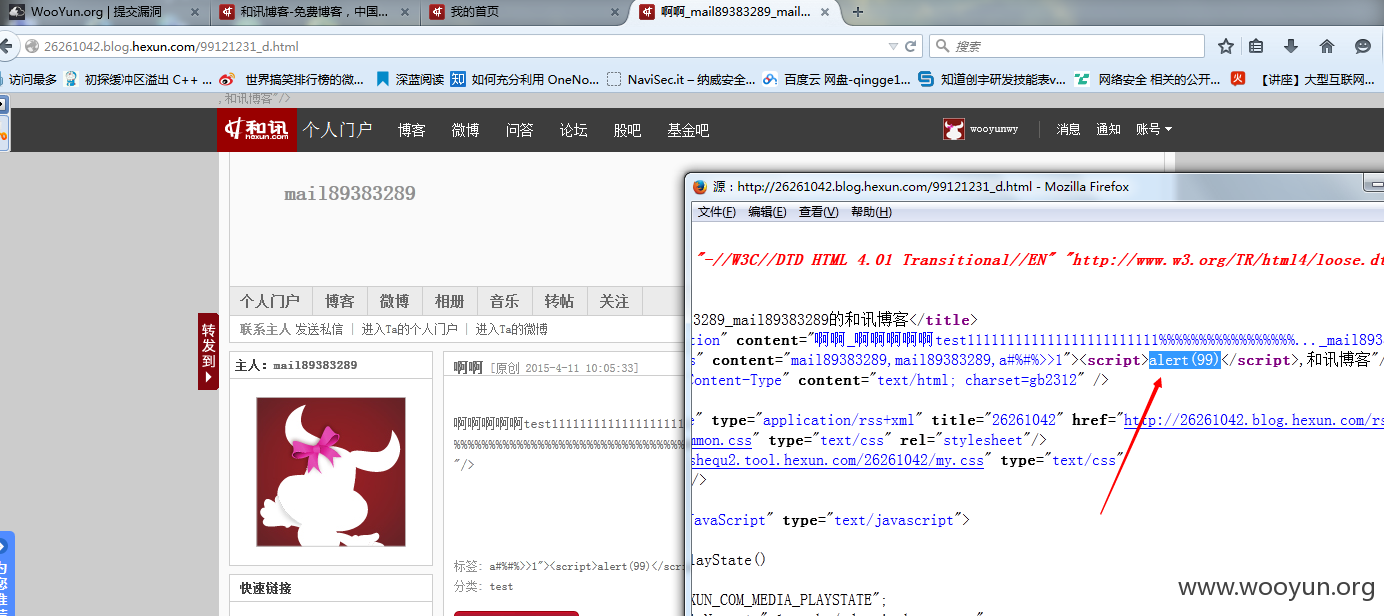Open the 【讲座】大型互联网 bookmark
The height and width of the screenshot is (616, 1384).
[x=1305, y=79]
